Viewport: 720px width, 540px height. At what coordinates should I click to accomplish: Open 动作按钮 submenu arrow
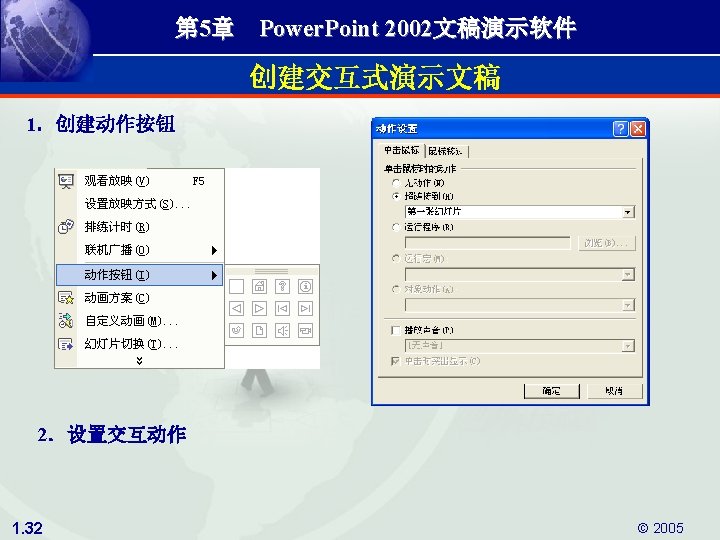[214, 275]
